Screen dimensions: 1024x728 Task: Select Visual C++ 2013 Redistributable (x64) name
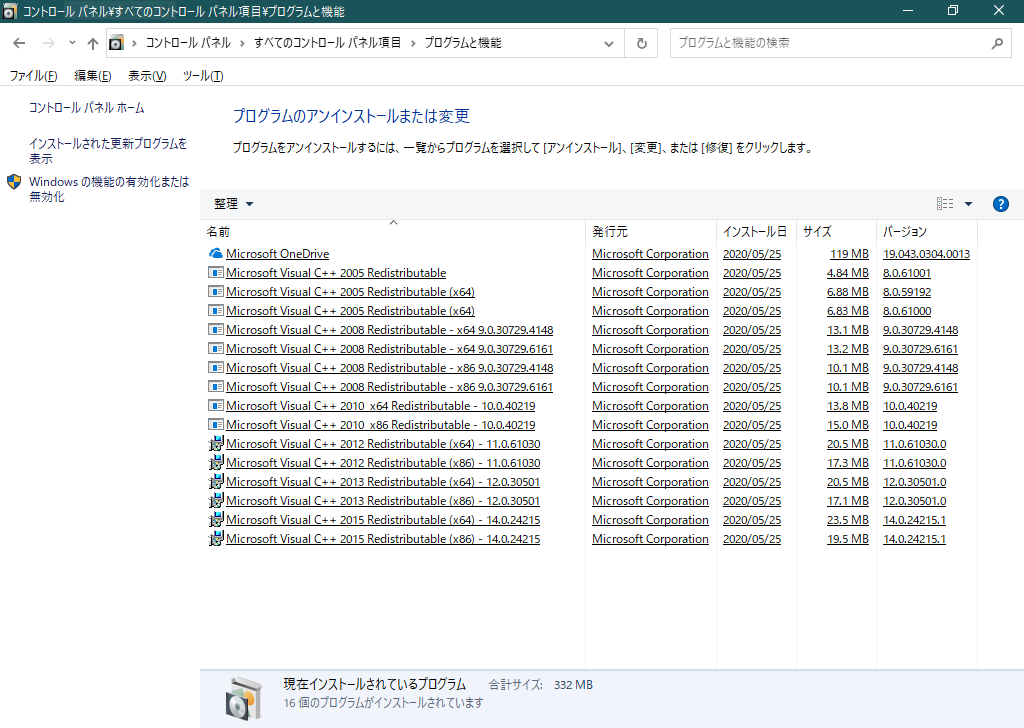(x=383, y=482)
